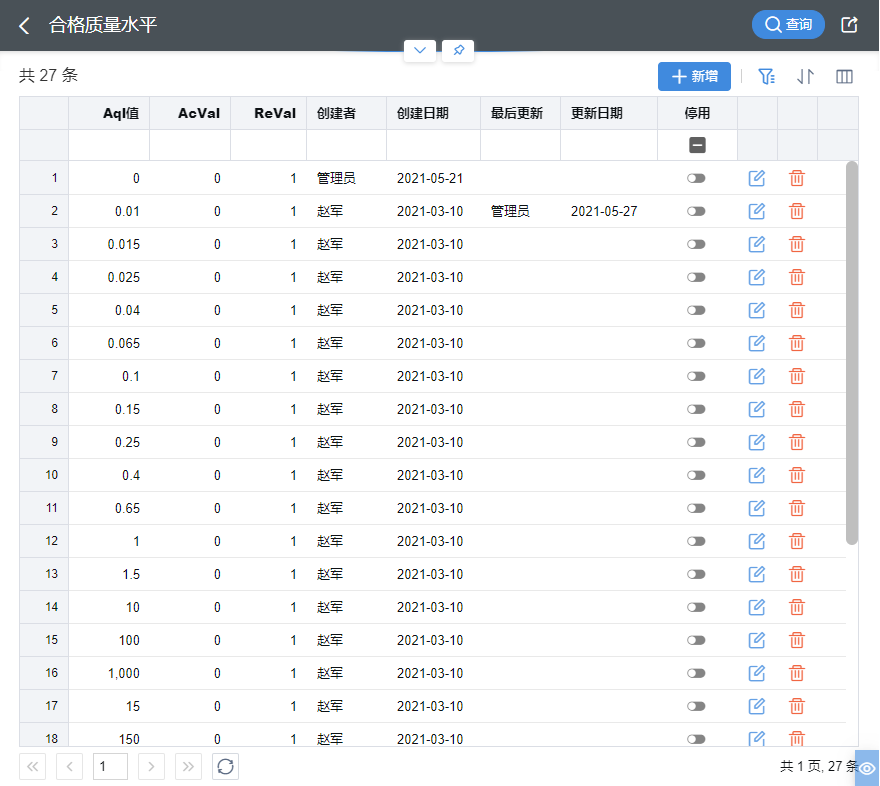Go to the last page

[188, 766]
